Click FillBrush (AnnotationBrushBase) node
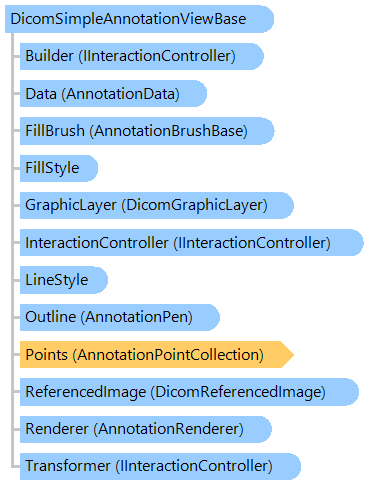This screenshot has width=381, height=484. [x=147, y=131]
